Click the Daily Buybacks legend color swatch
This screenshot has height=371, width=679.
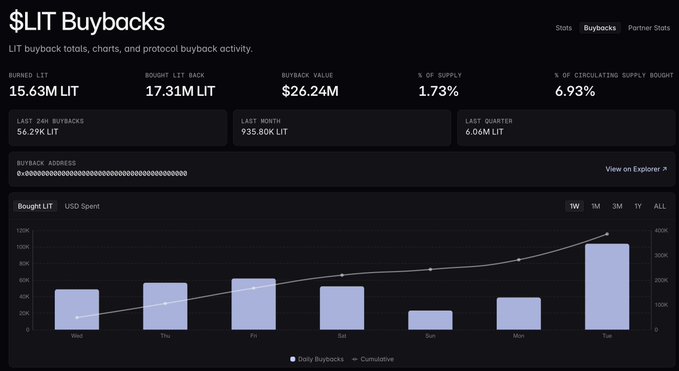click(x=293, y=359)
